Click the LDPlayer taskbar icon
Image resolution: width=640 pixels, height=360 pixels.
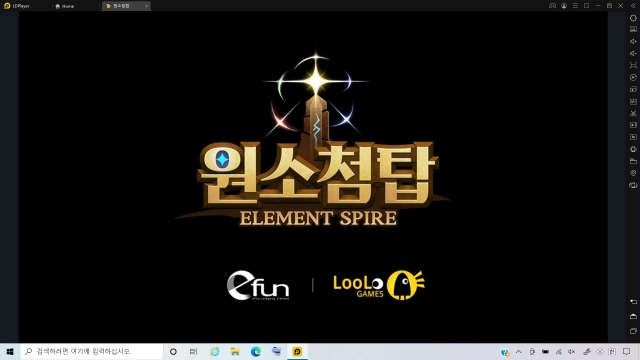(x=297, y=351)
